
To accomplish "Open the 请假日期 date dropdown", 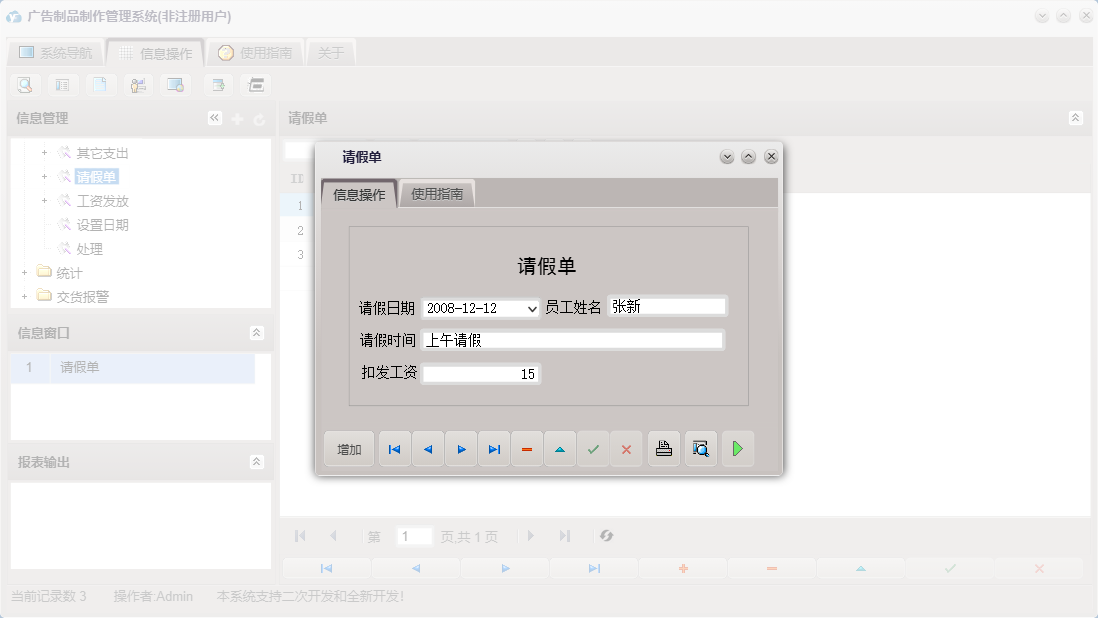I will (x=528, y=305).
